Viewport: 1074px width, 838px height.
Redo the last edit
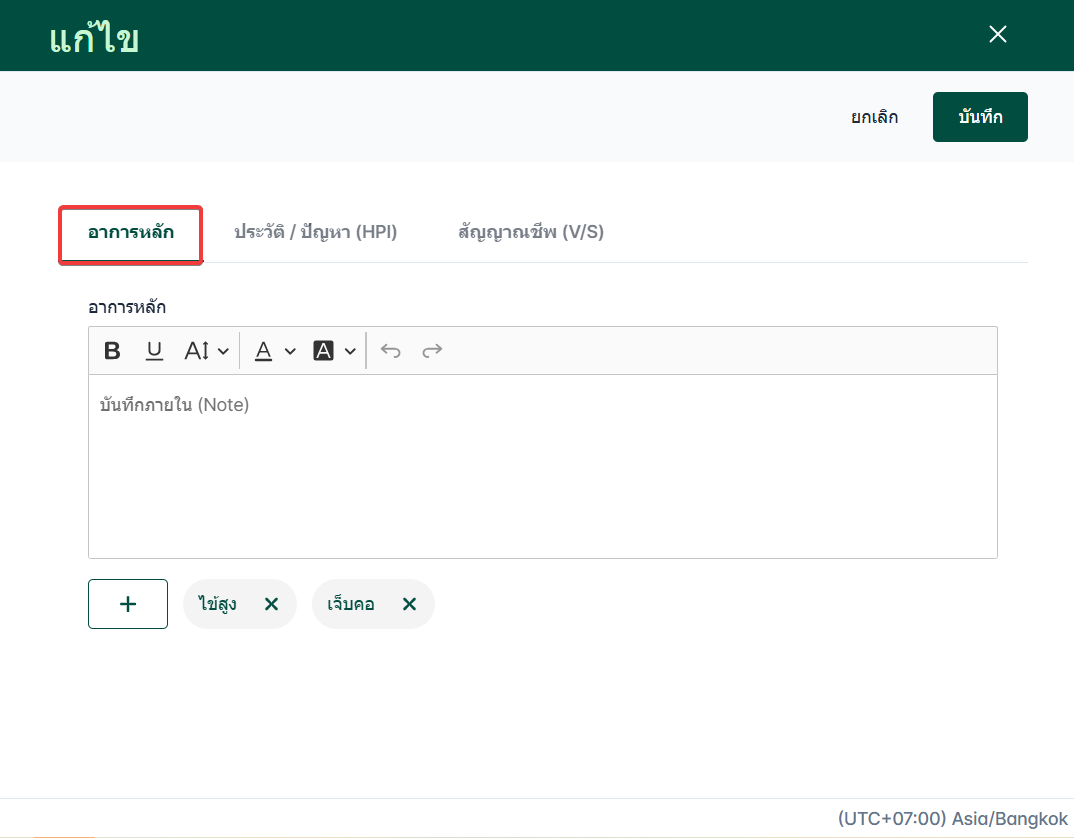432,351
